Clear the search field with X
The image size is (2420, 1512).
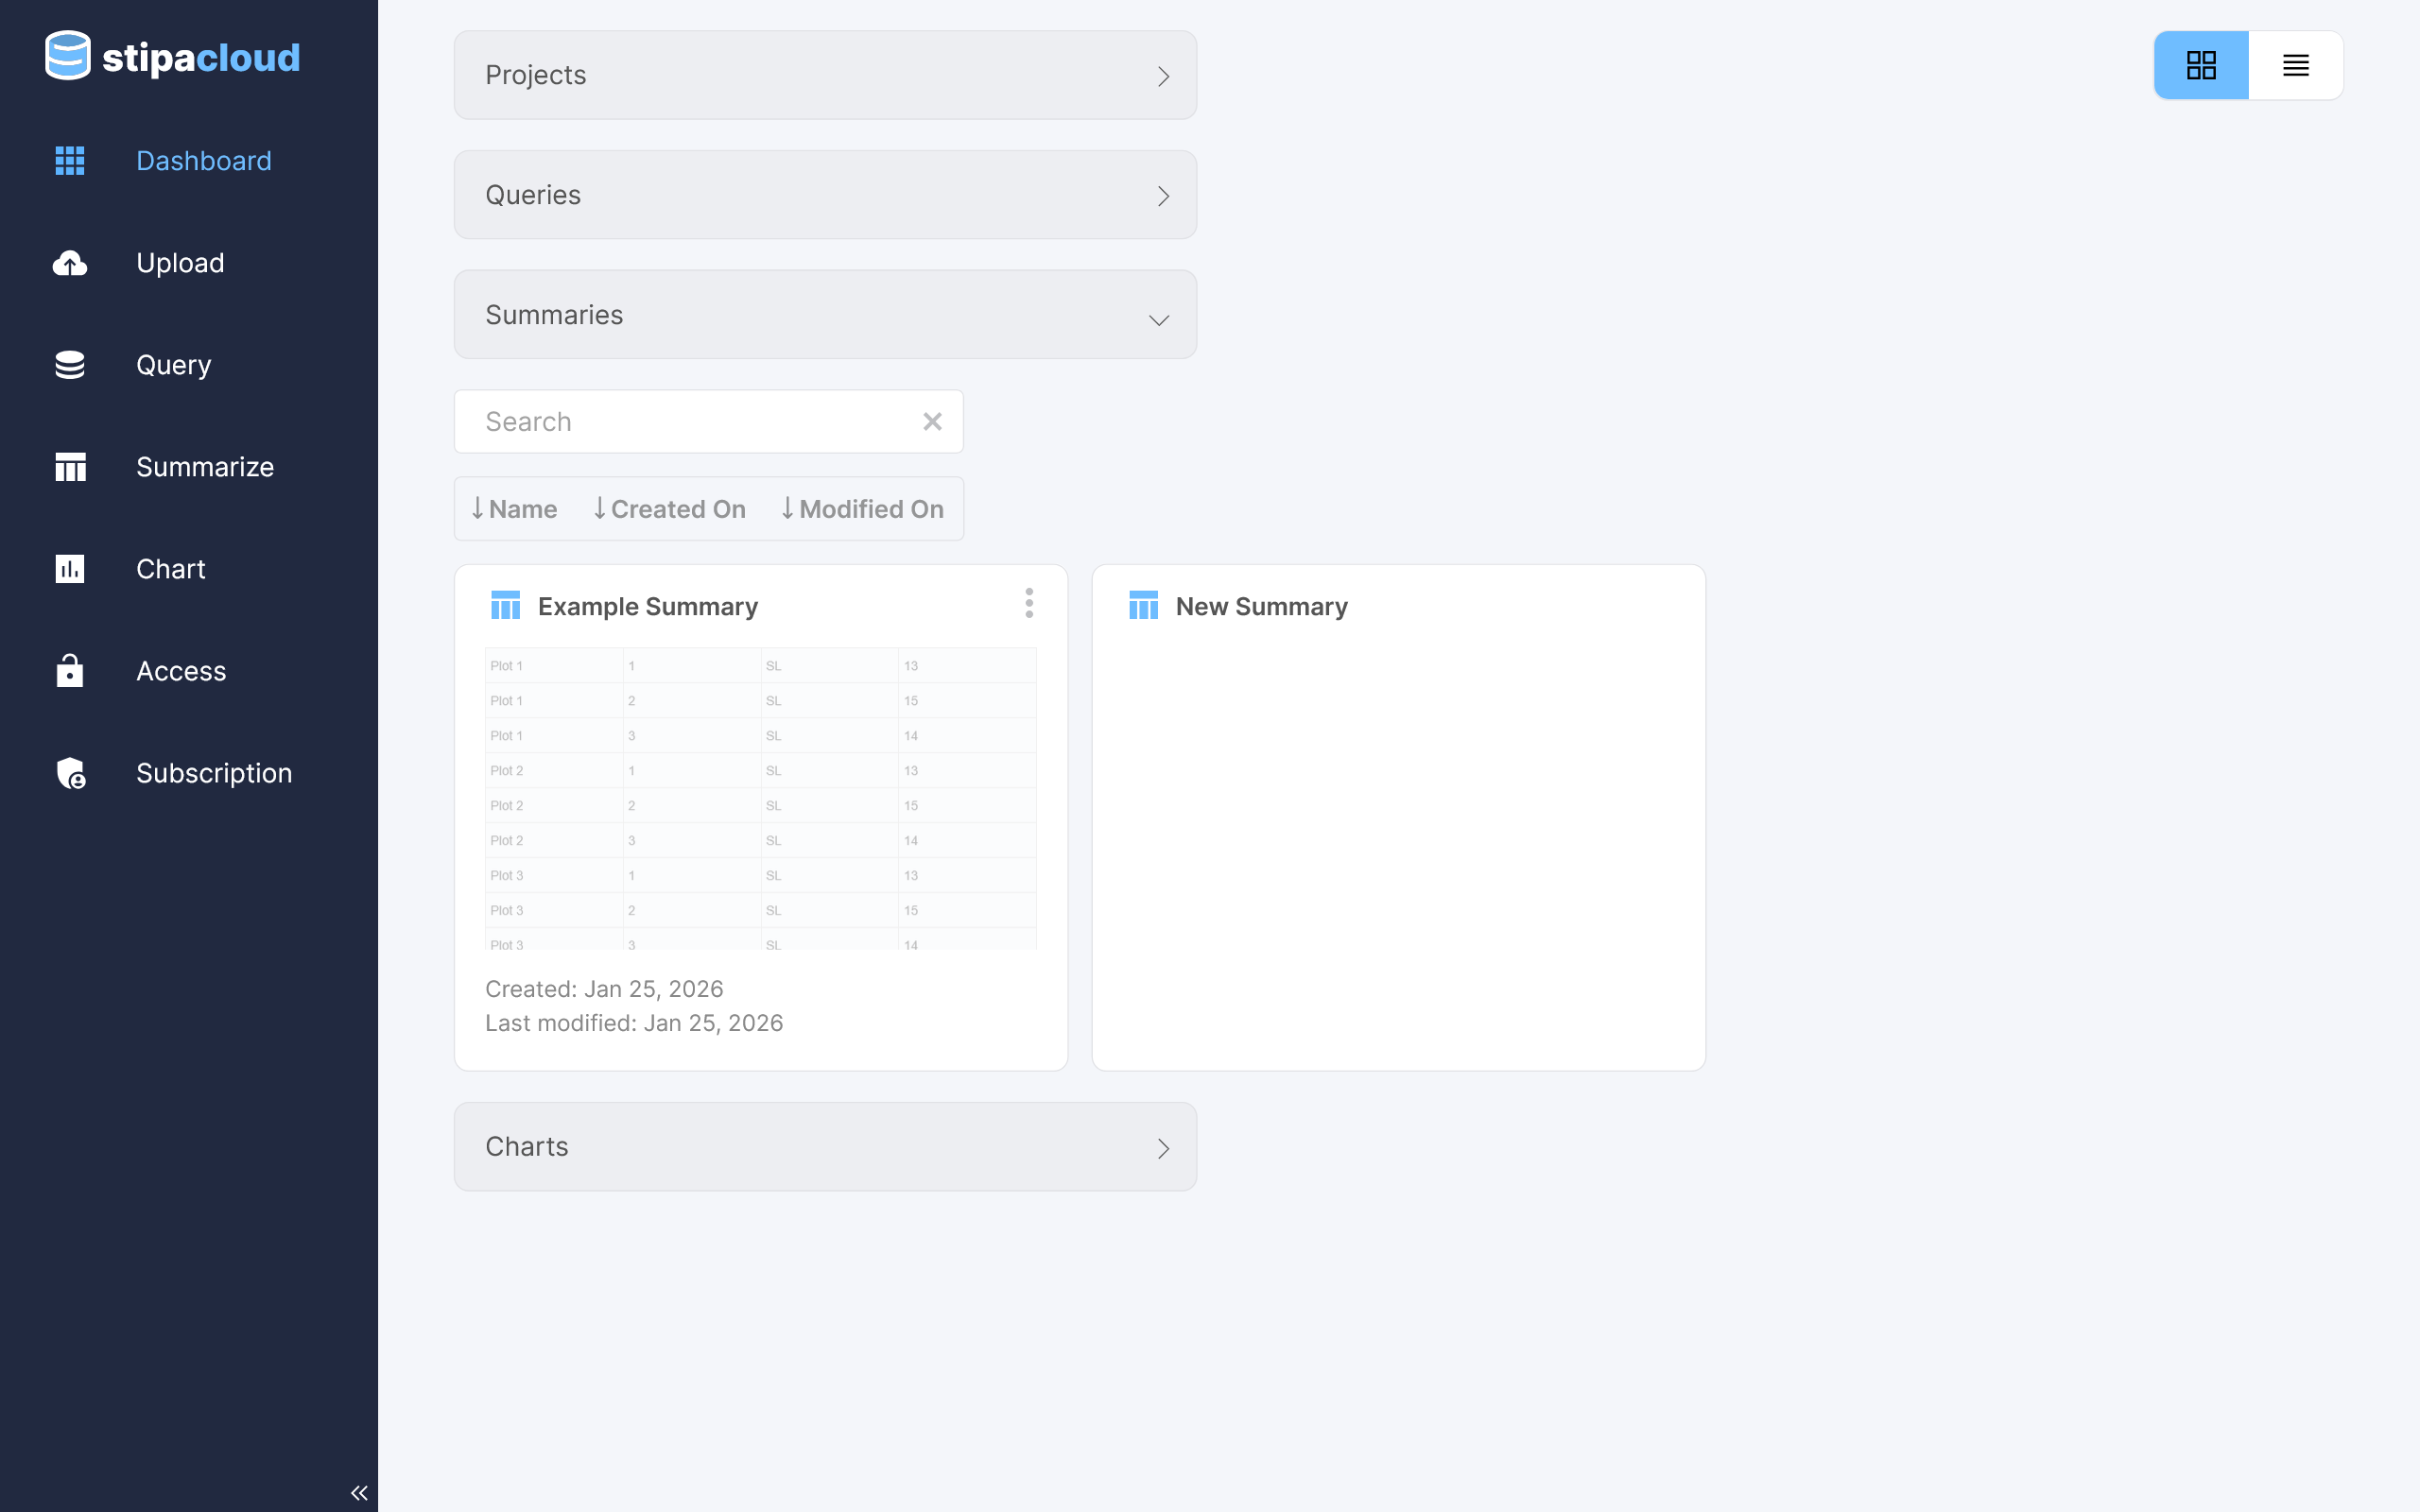pyautogui.click(x=932, y=422)
